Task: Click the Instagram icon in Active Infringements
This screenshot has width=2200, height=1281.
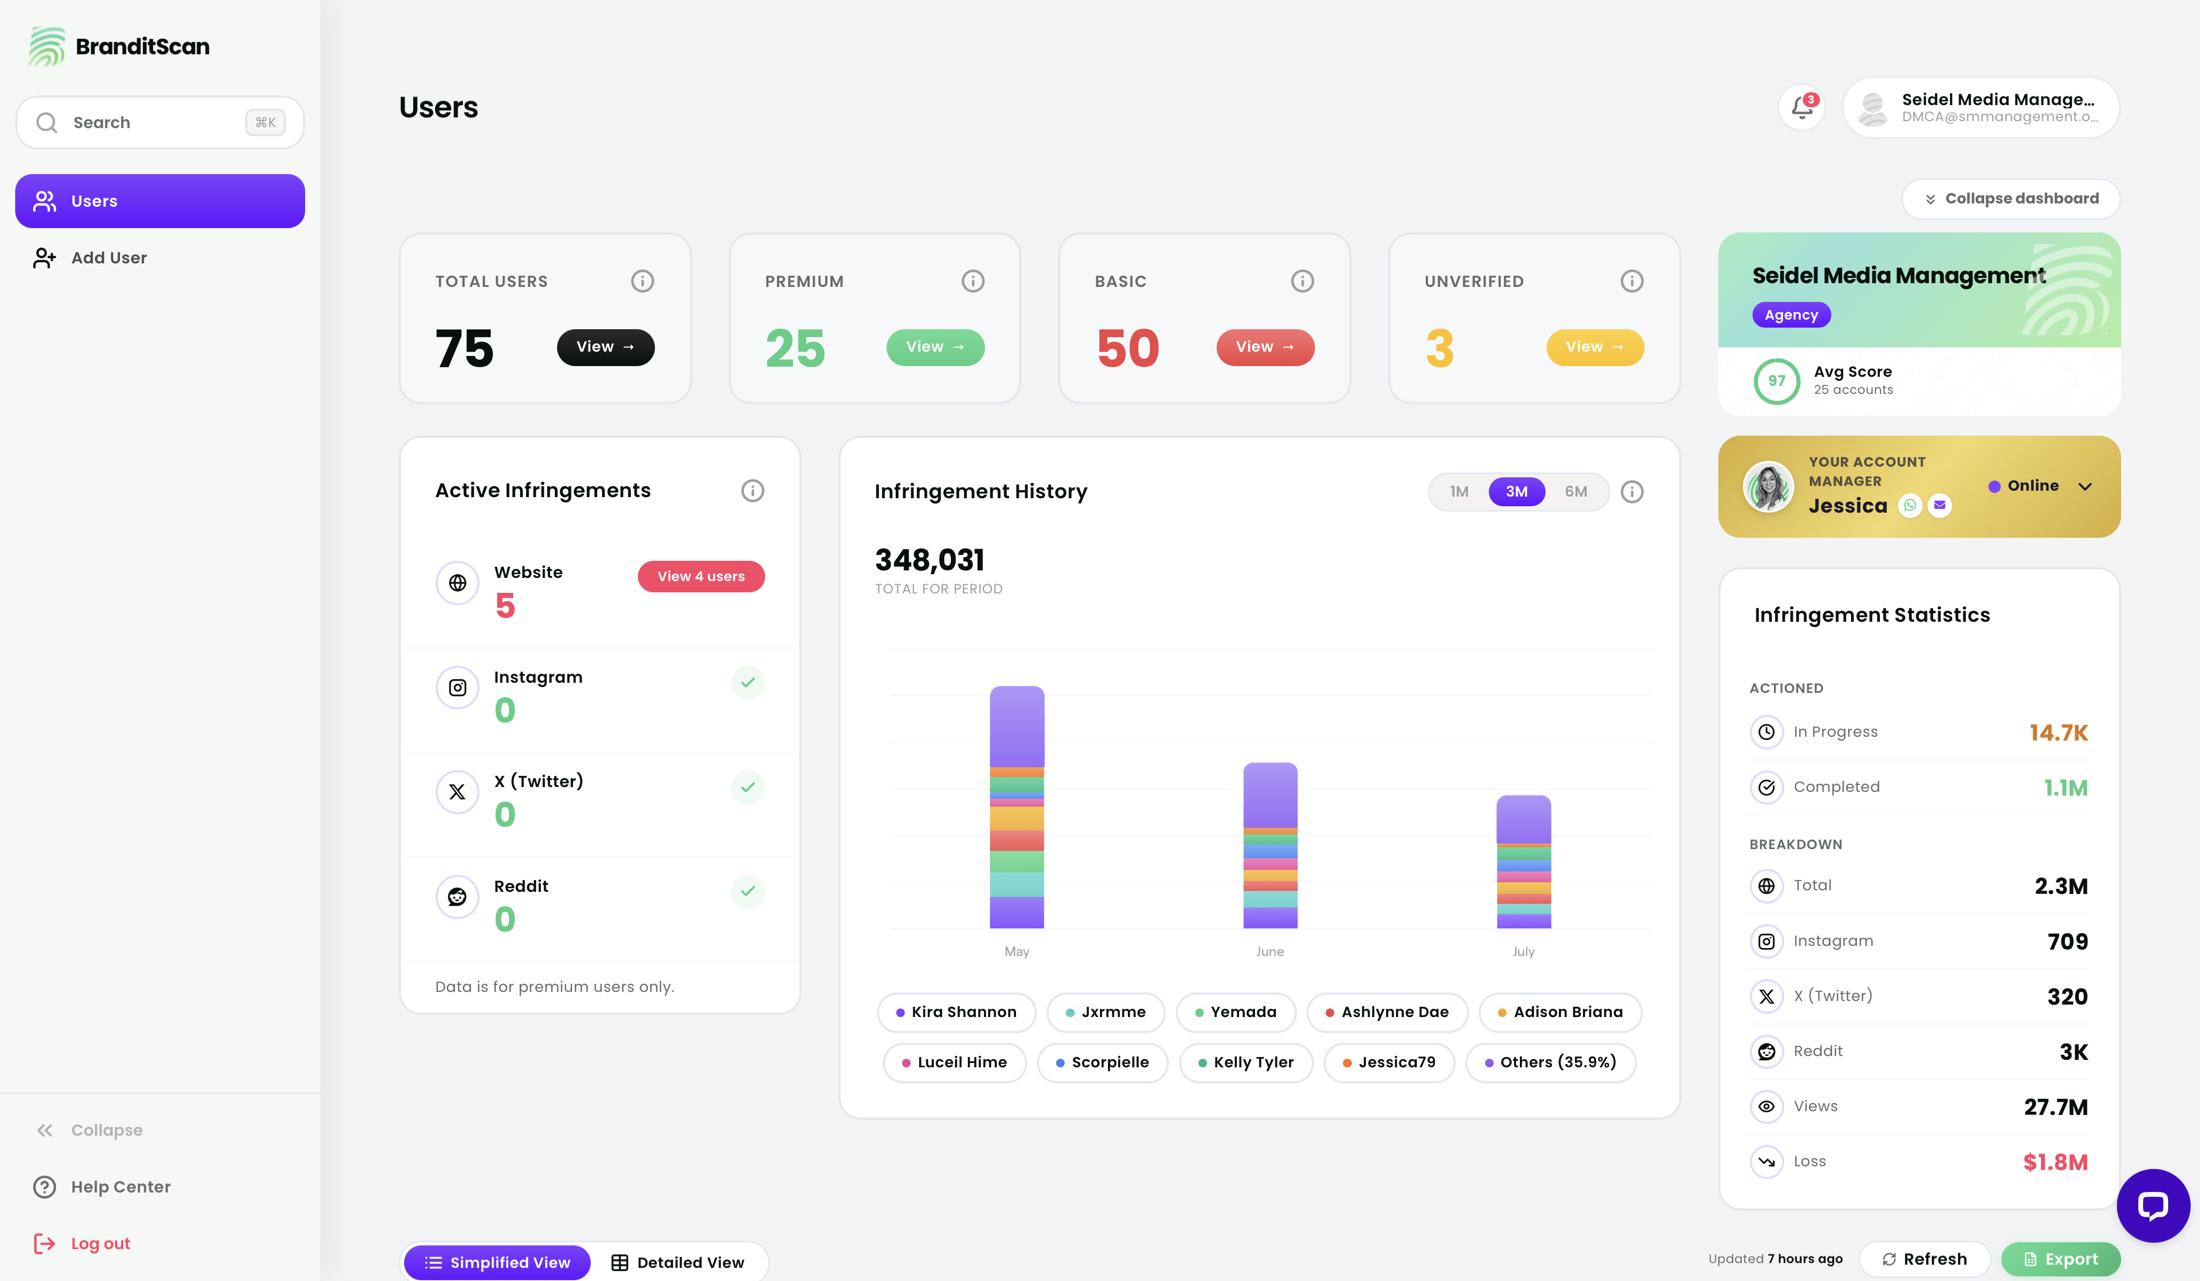Action: (x=457, y=687)
